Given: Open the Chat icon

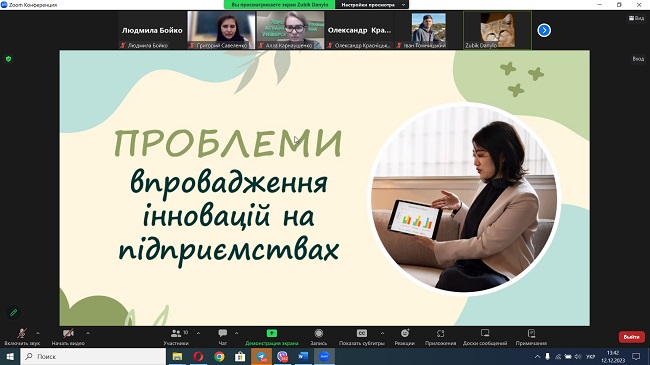Looking at the screenshot, I should 223,333.
